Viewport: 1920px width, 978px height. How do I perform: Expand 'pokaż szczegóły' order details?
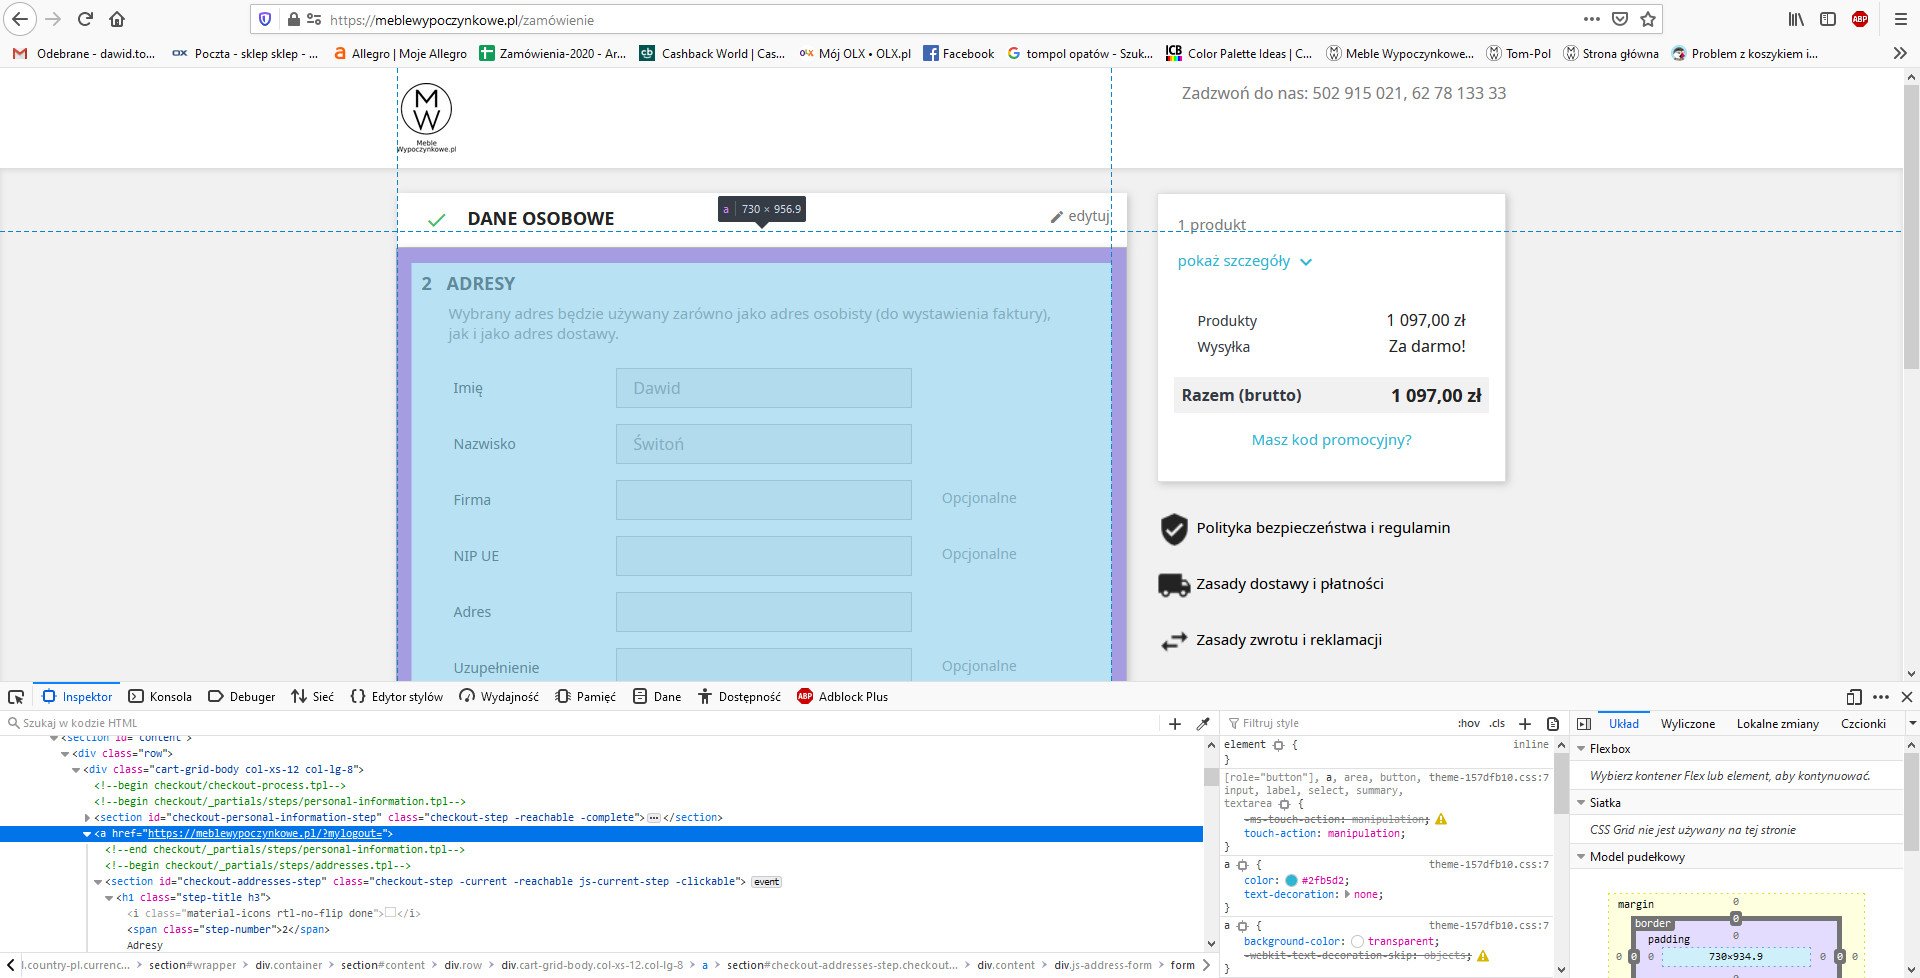[x=1244, y=261]
